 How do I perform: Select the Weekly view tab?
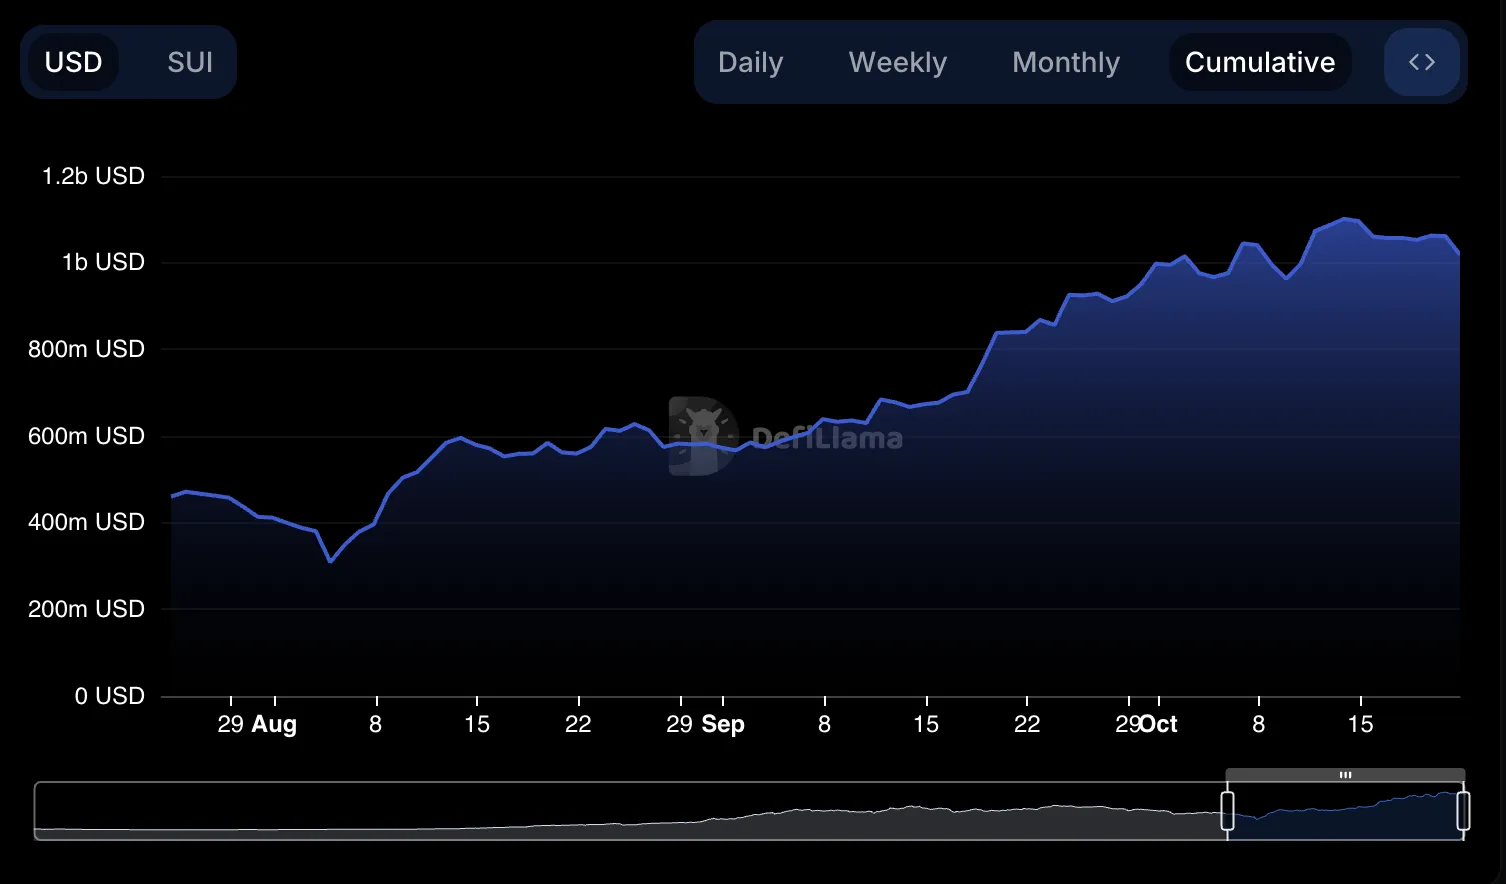(x=897, y=62)
